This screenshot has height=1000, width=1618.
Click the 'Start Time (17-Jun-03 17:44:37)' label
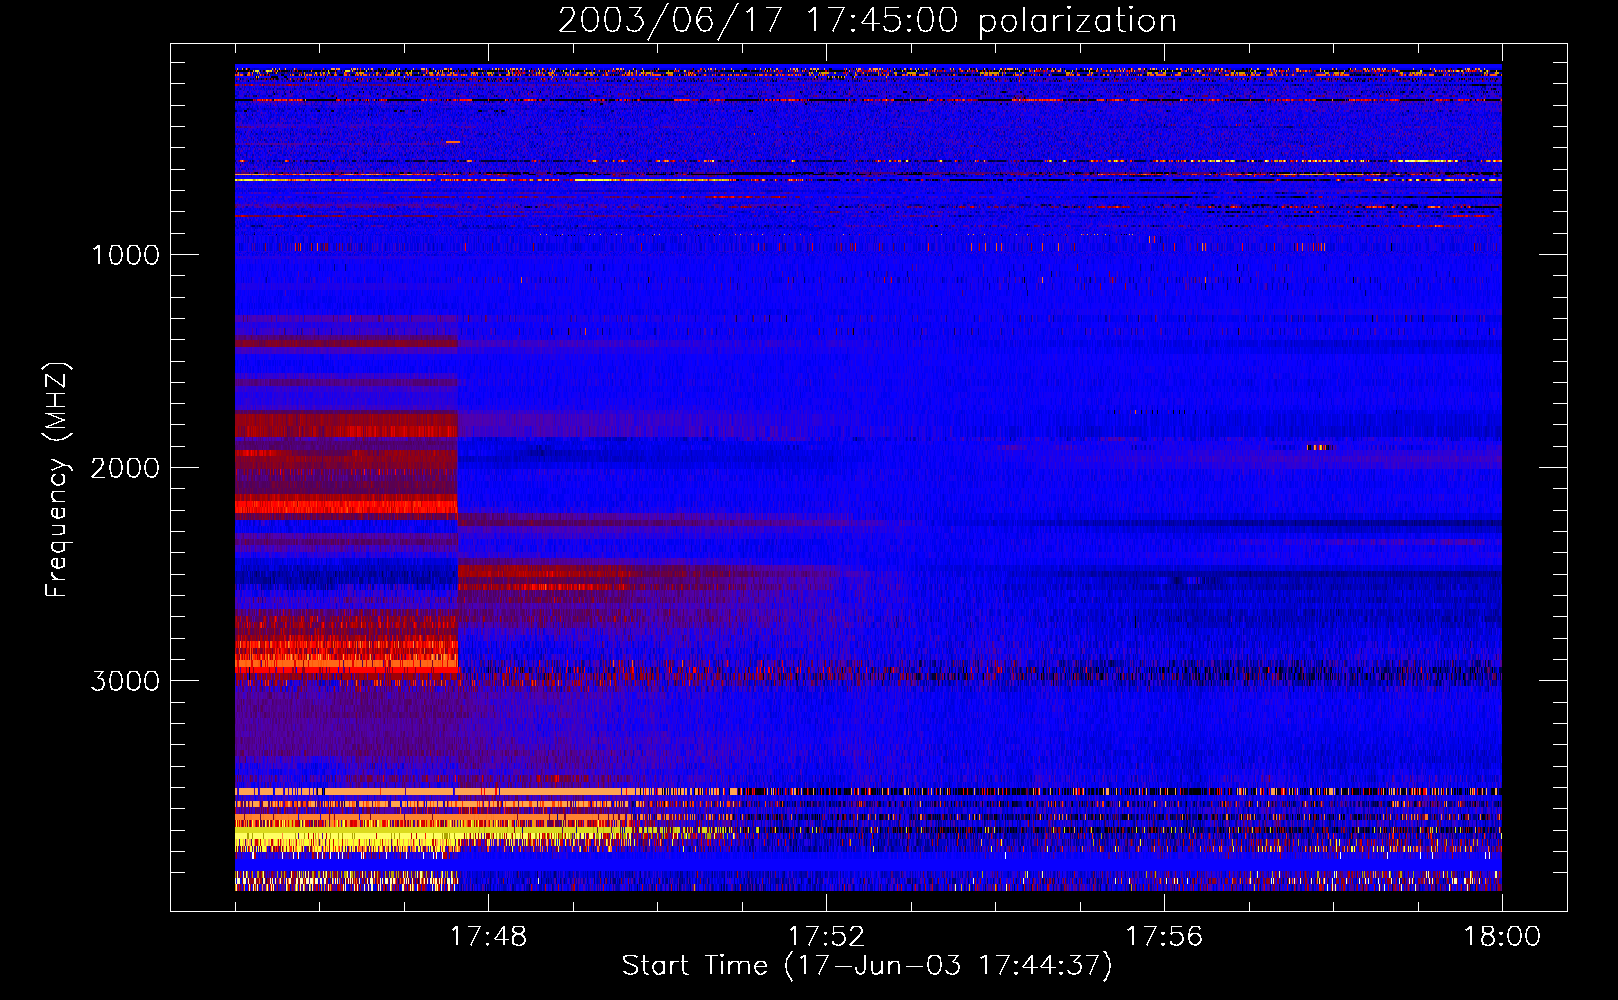pyautogui.click(x=867, y=966)
